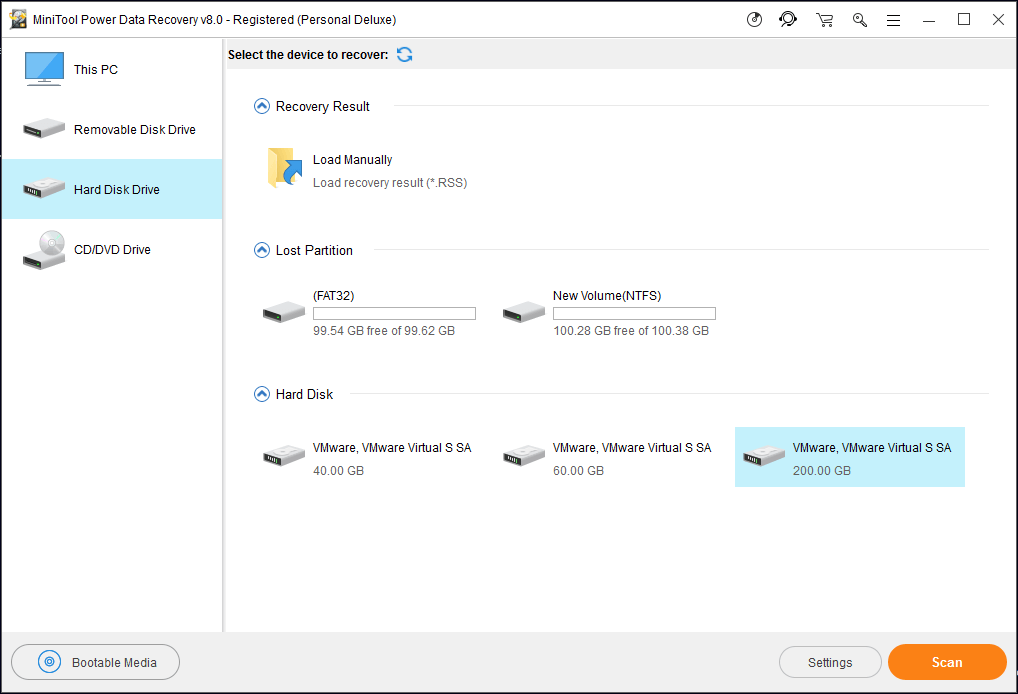Select the 40.00 GB VMware virtual disk
The width and height of the screenshot is (1018, 694).
(x=370, y=457)
